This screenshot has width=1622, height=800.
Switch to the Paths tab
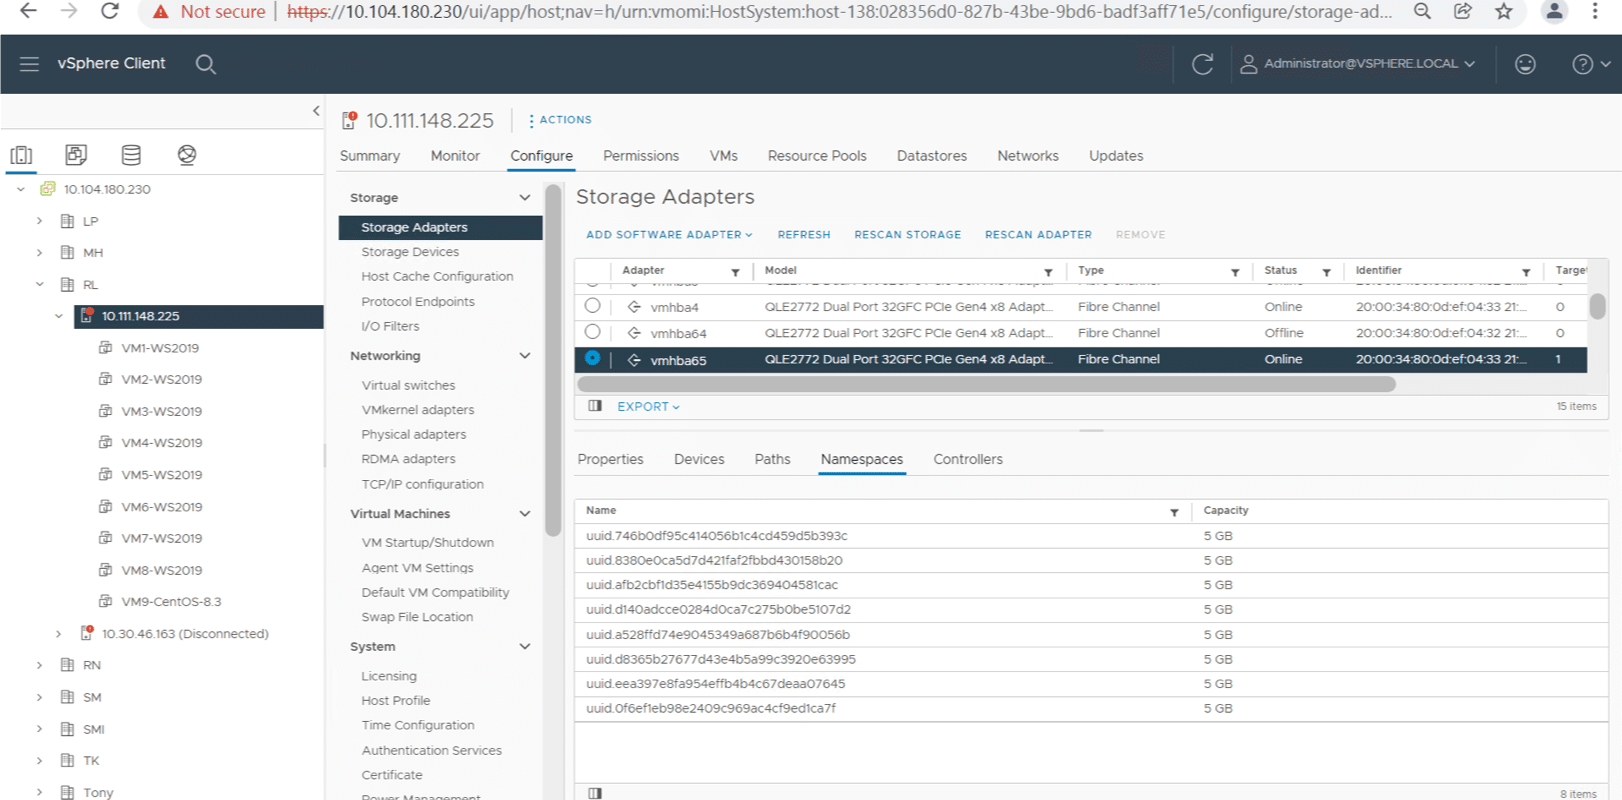(772, 459)
